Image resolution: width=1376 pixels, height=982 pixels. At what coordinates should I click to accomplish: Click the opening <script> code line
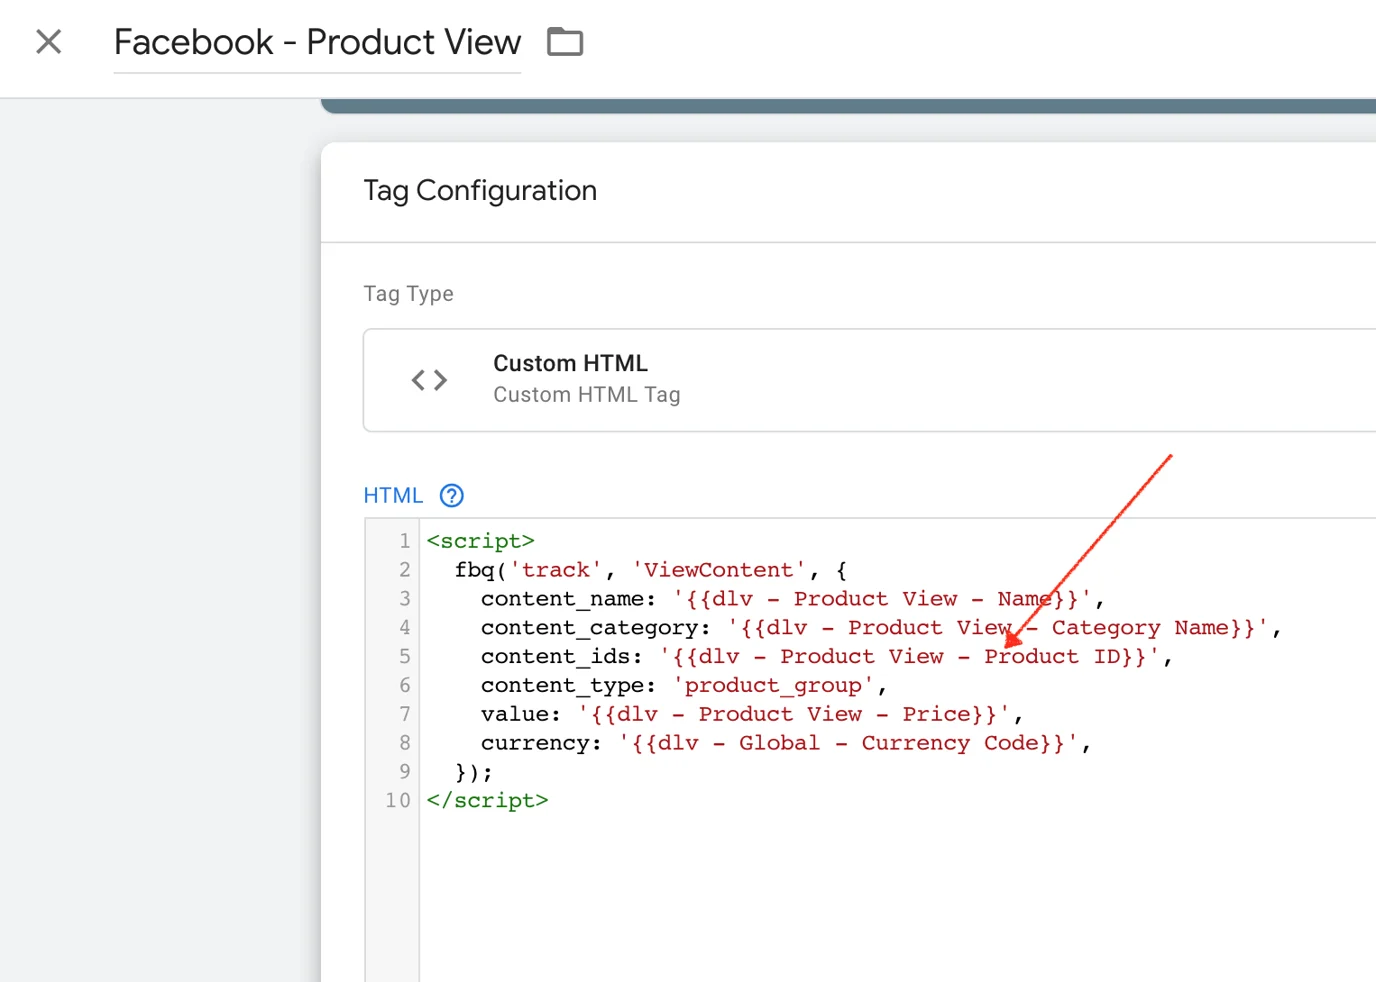pos(481,541)
